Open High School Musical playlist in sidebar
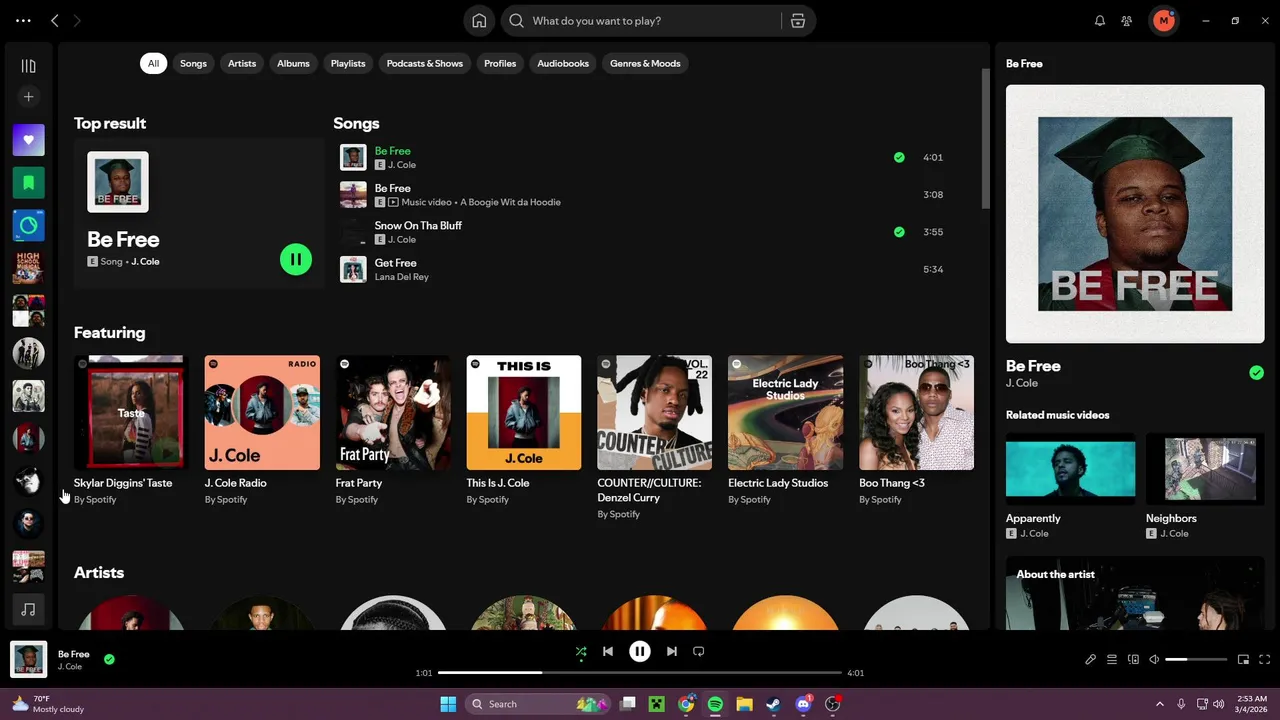This screenshot has height=720, width=1280. pyautogui.click(x=28, y=268)
